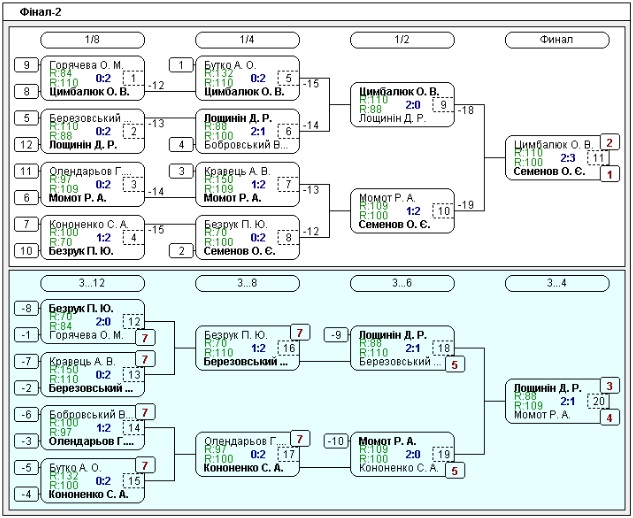Select the 3...12 consolation round header
Screen dimensions: 633x518
point(92,283)
